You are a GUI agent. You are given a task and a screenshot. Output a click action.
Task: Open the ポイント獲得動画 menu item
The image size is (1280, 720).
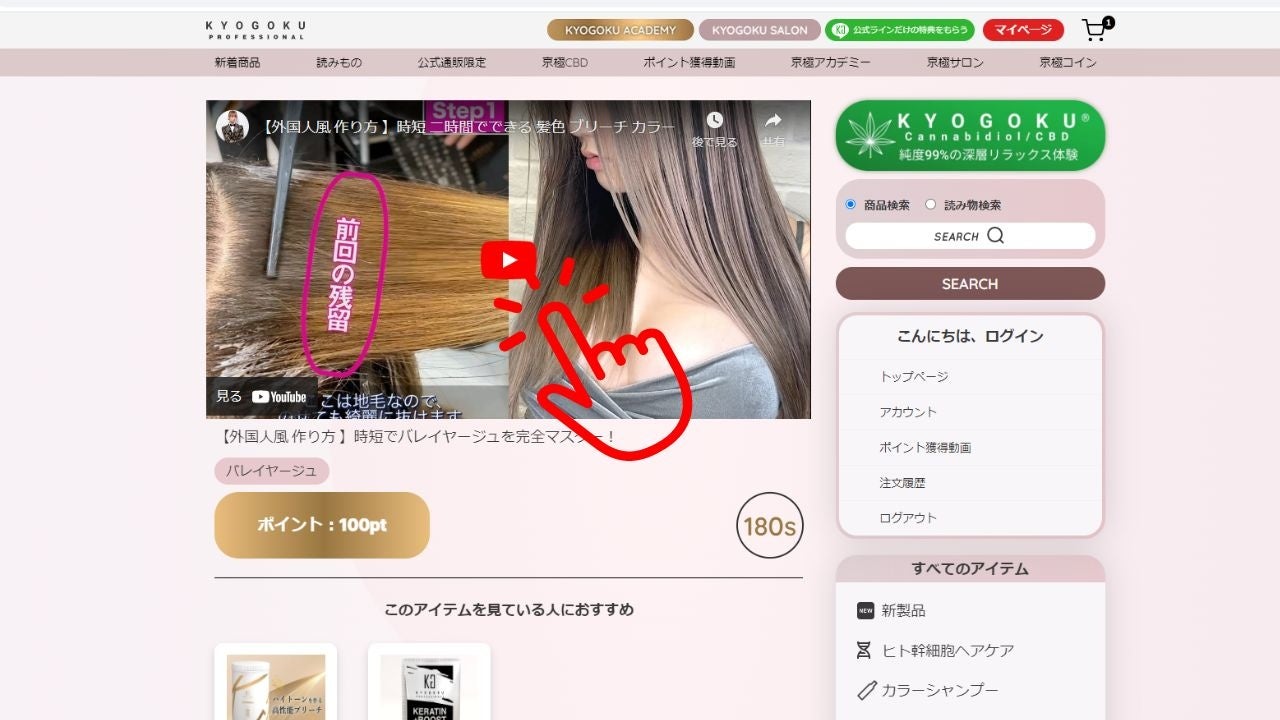pyautogui.click(x=689, y=62)
